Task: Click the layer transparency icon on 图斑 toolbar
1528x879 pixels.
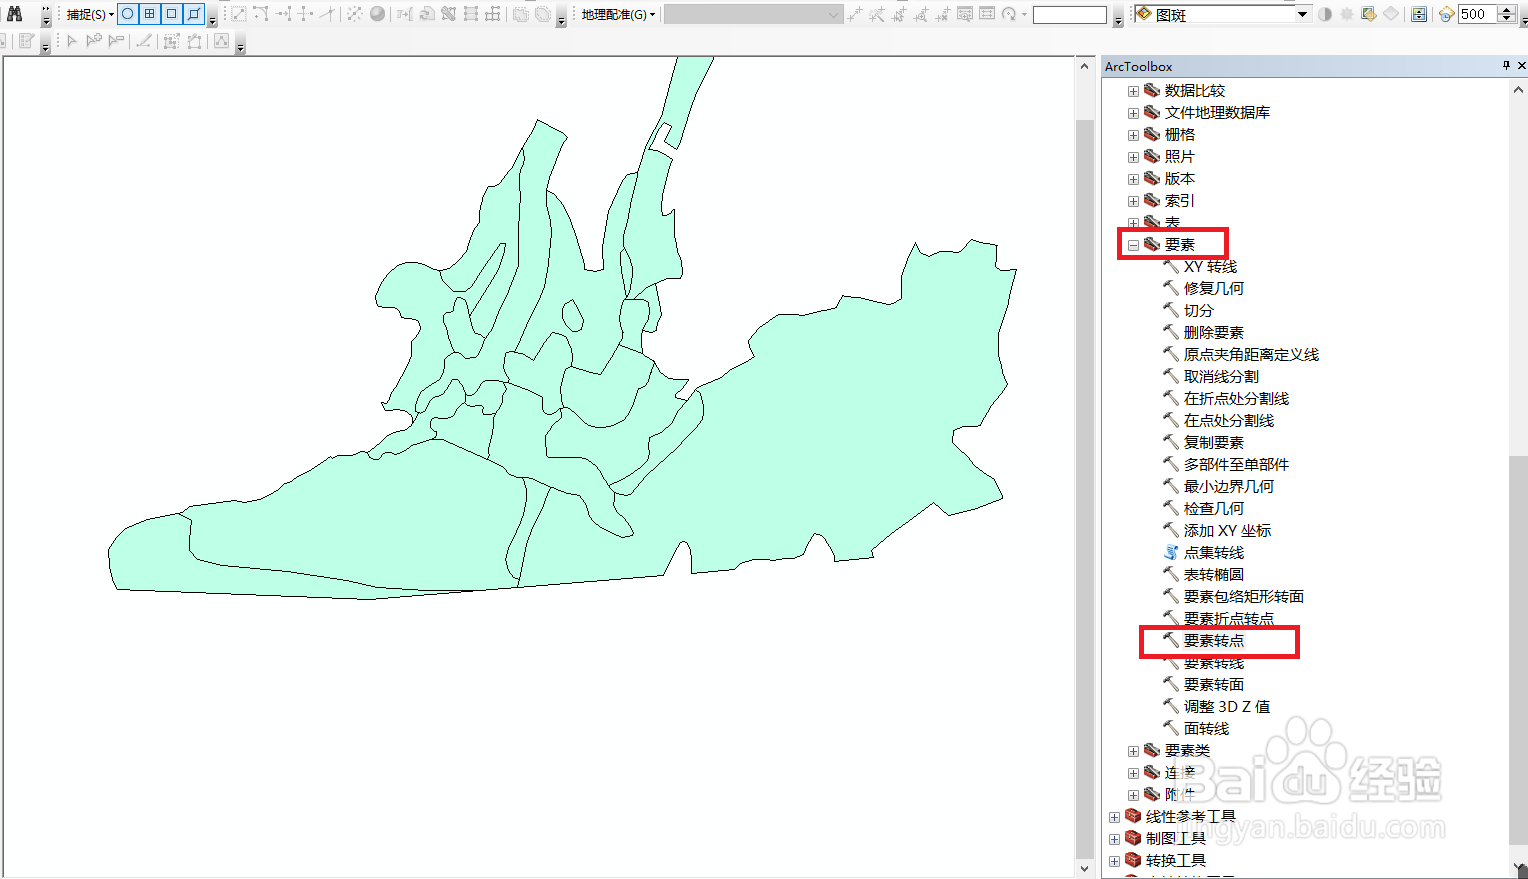Action: (1325, 14)
